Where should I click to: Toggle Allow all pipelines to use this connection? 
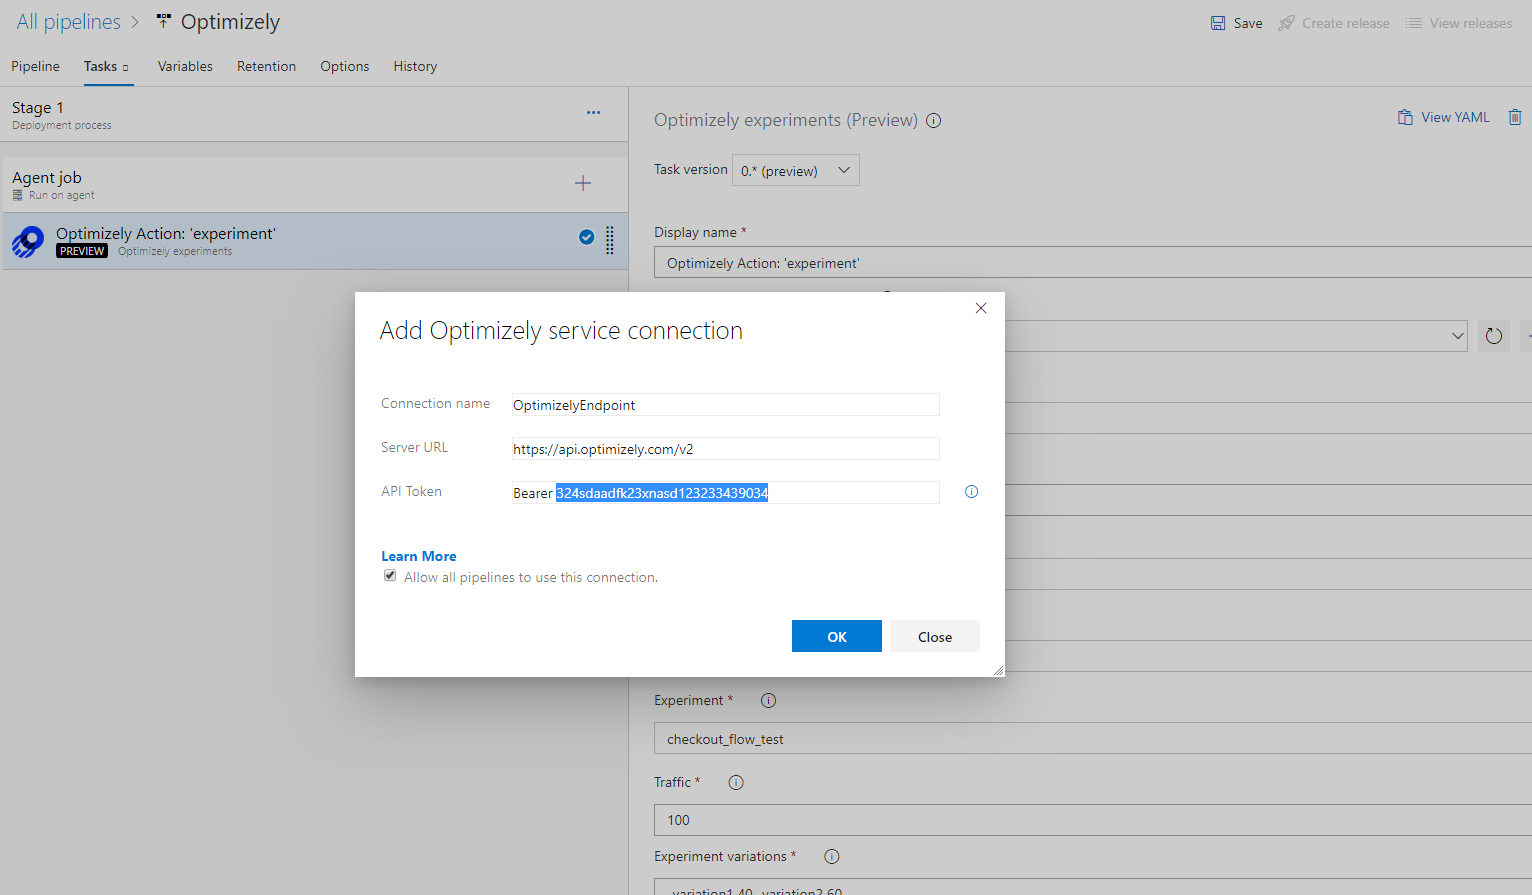(390, 576)
